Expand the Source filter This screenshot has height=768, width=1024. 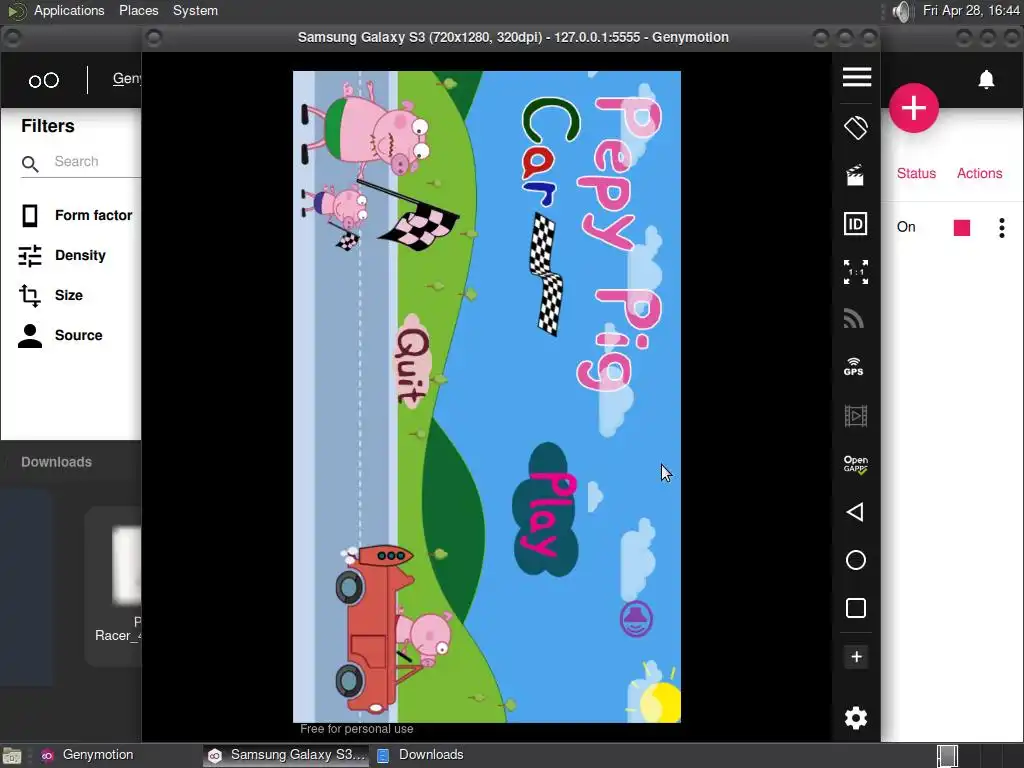coord(60,335)
